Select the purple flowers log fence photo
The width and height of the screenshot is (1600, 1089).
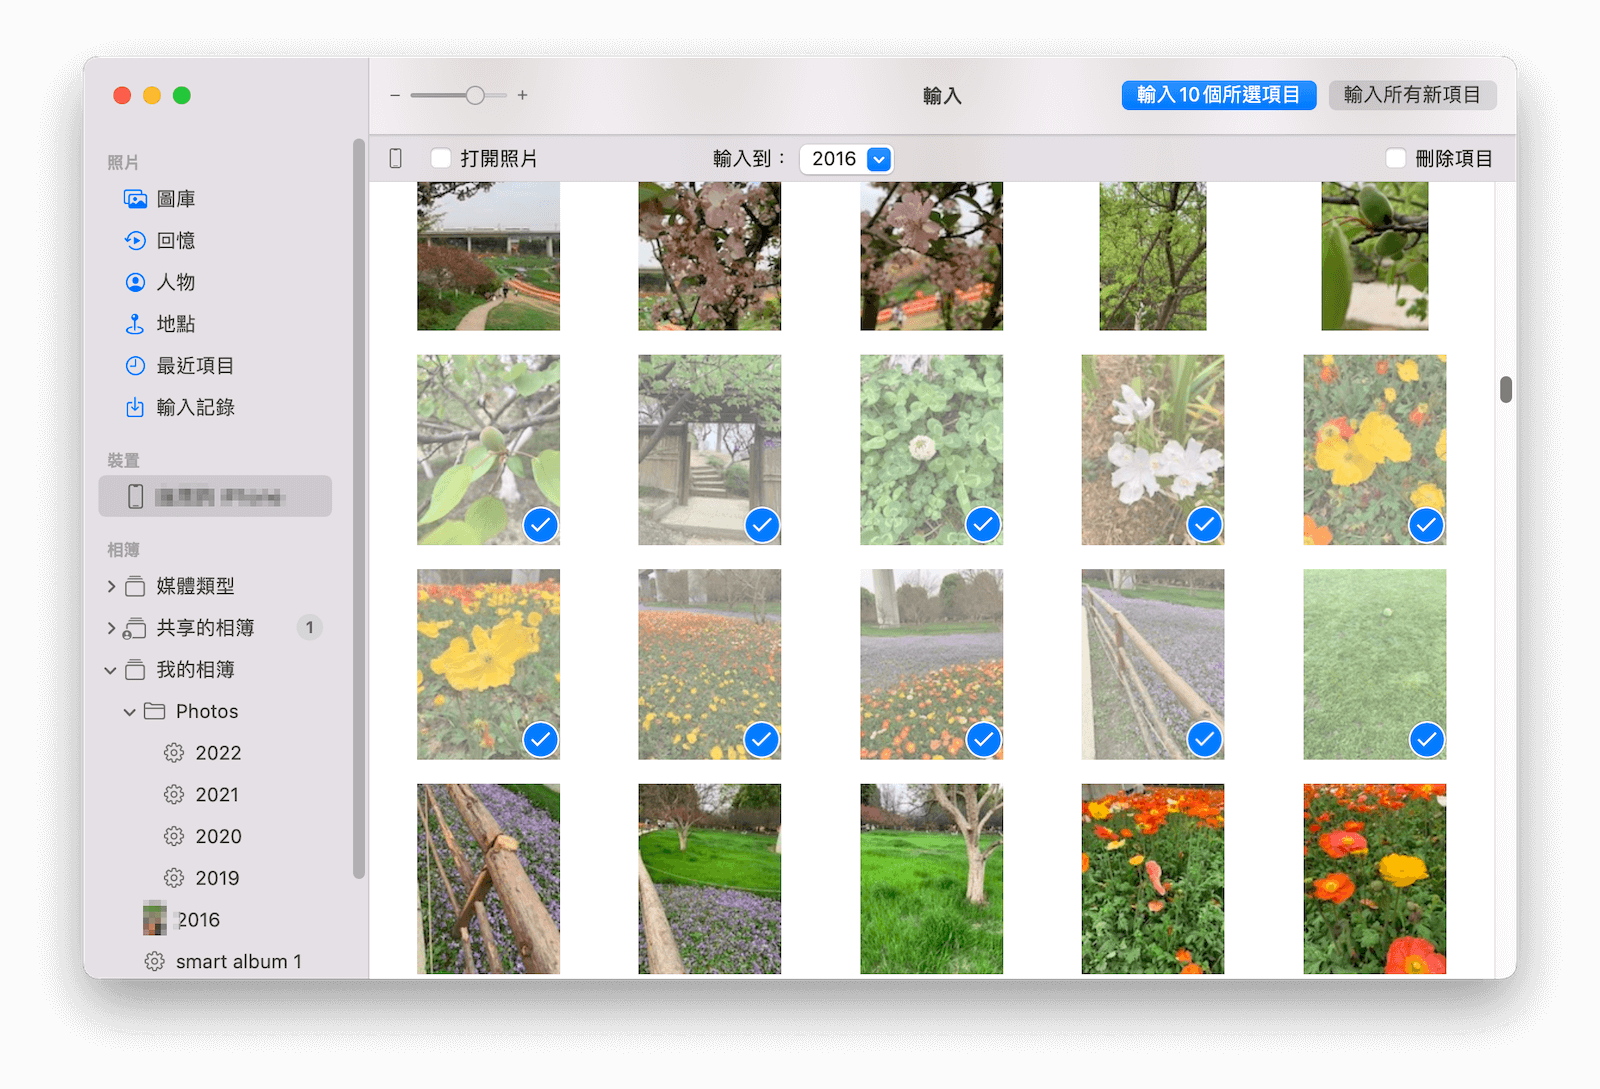click(488, 879)
